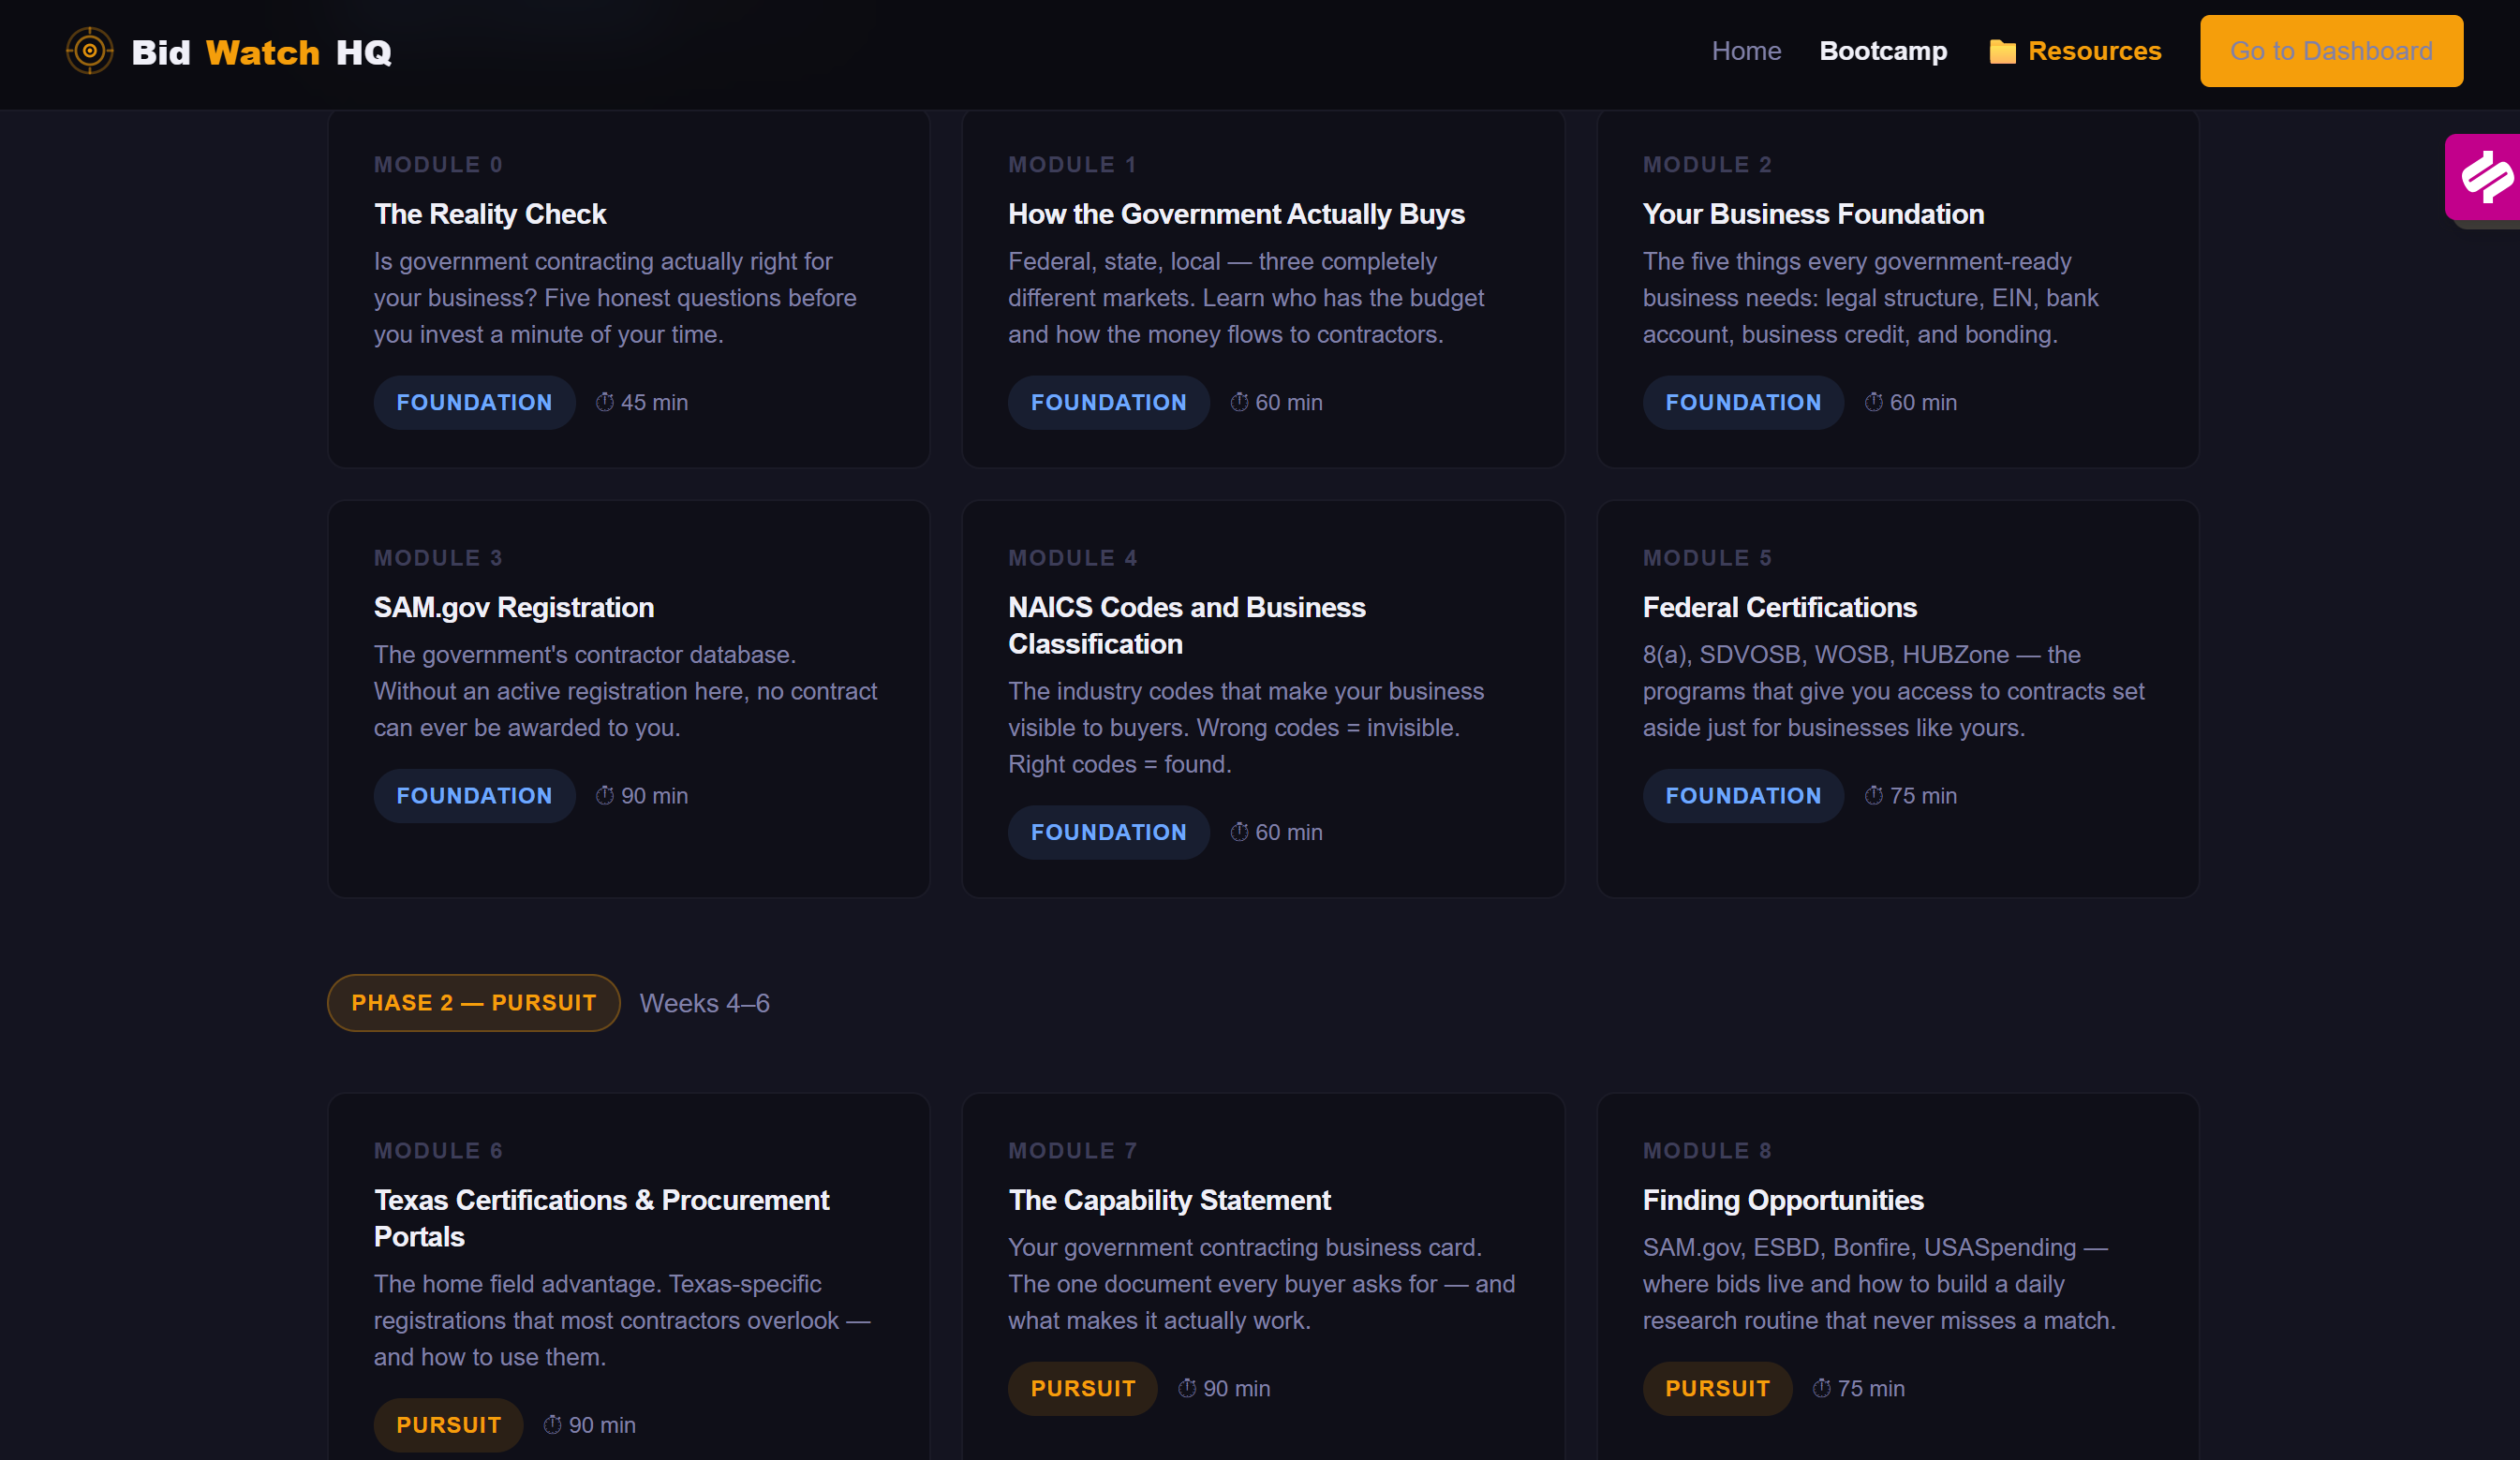This screenshot has height=1460, width=2520.
Task: Click the Resources folder icon
Action: (2002, 51)
